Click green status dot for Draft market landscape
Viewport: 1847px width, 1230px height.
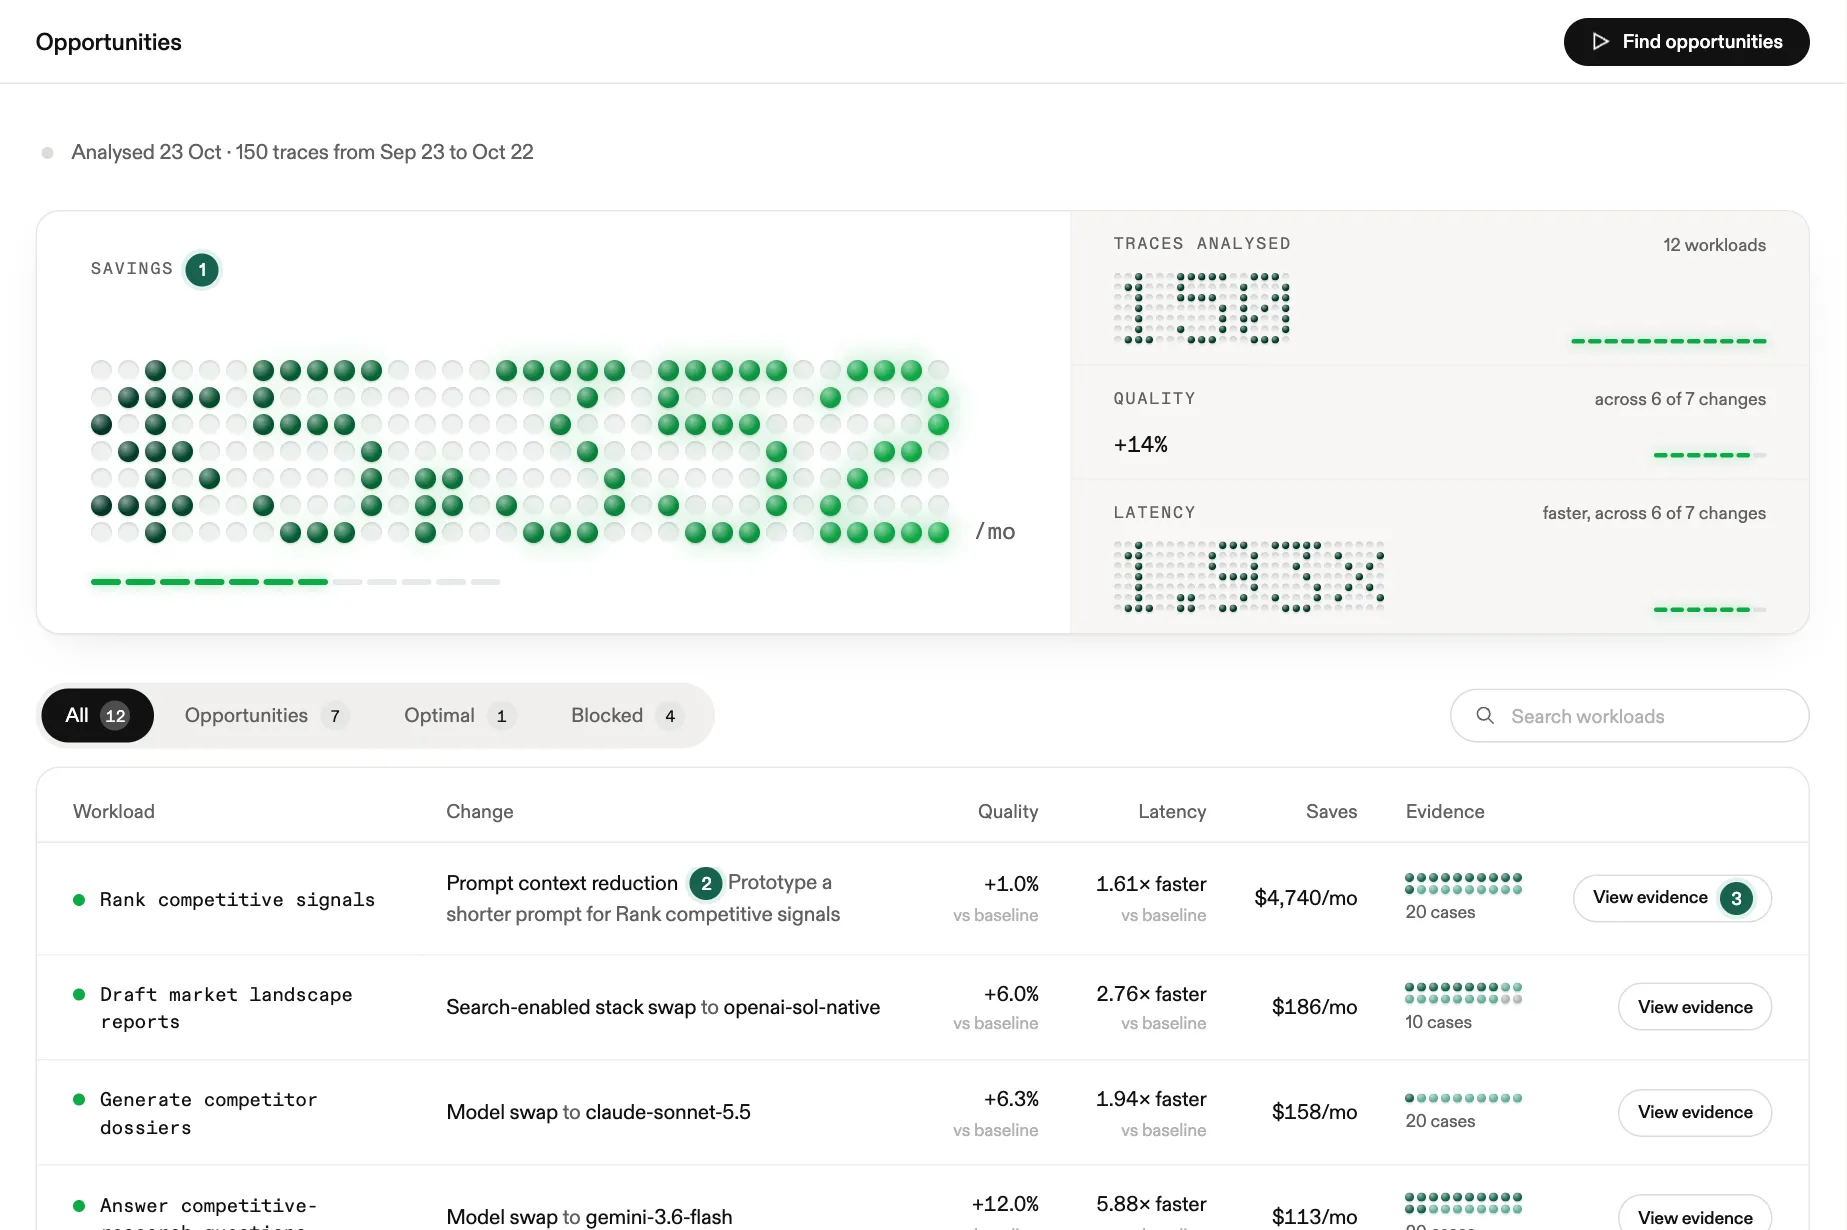(x=79, y=994)
